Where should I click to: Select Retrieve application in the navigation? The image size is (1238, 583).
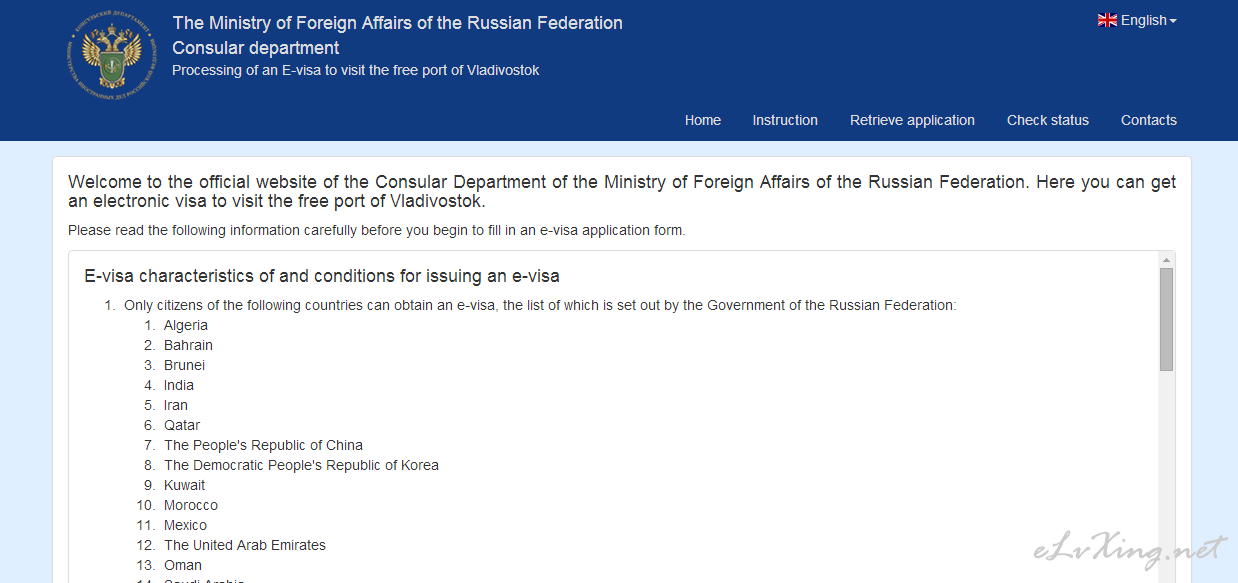pos(912,120)
